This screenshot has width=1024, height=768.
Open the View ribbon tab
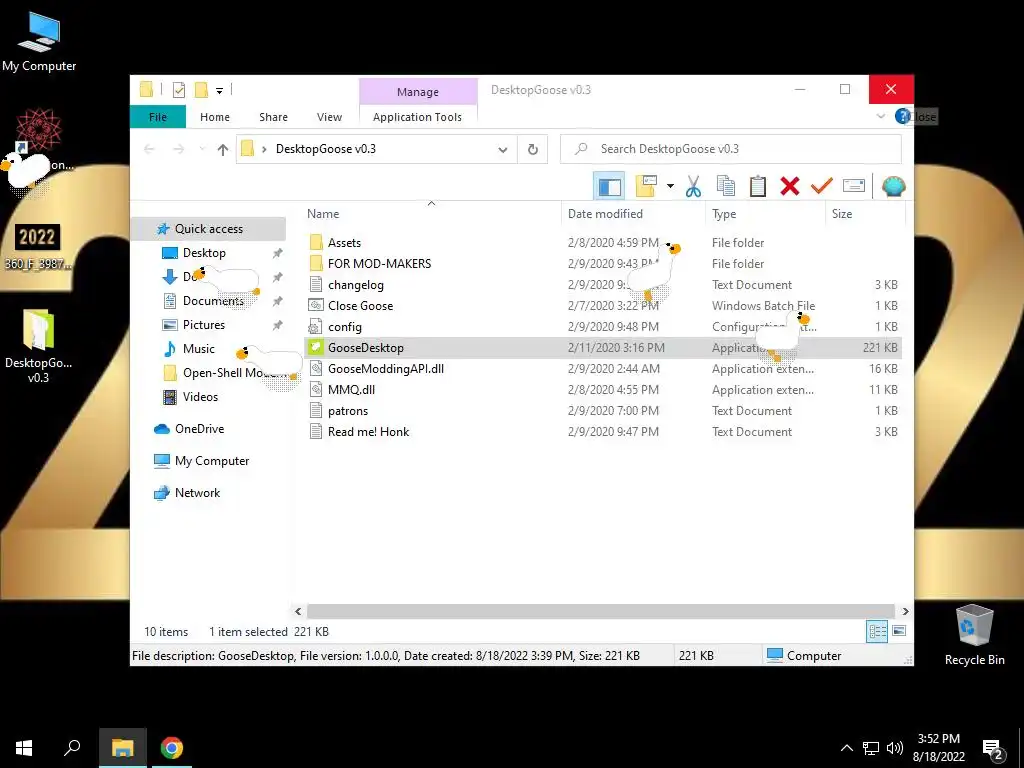click(x=329, y=117)
